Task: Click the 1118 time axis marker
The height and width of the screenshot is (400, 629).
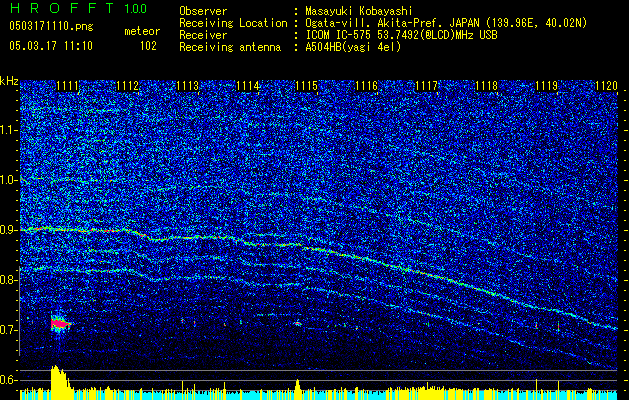Action: [487, 85]
